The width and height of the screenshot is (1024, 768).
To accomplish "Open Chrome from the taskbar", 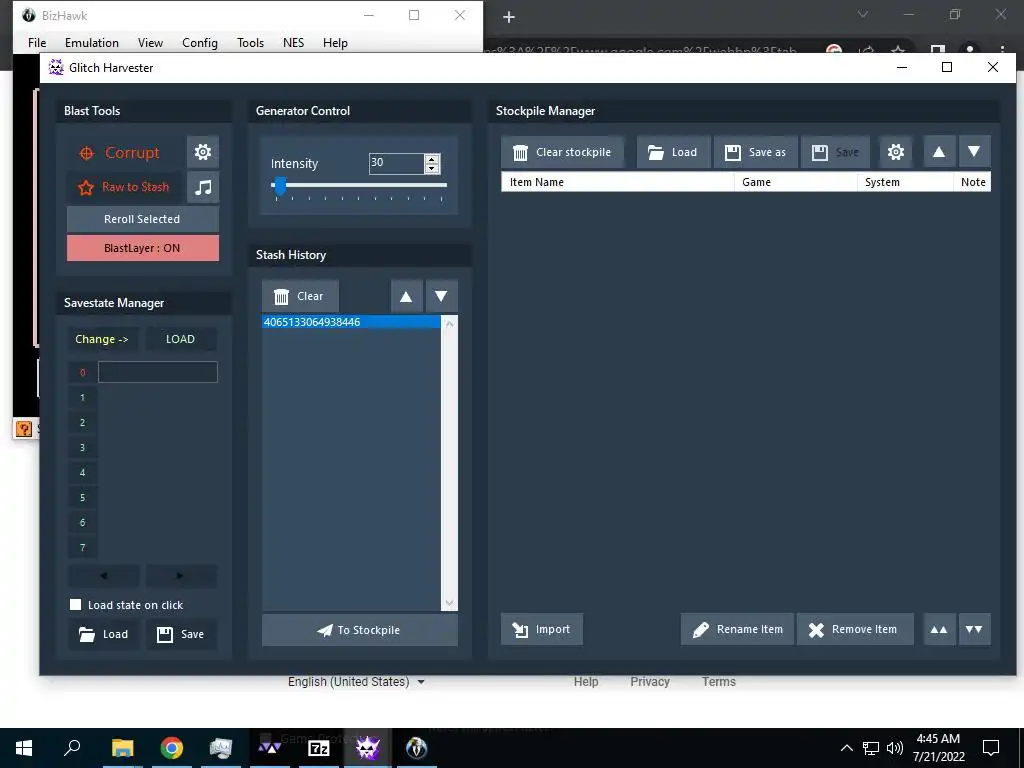I will click(x=172, y=748).
